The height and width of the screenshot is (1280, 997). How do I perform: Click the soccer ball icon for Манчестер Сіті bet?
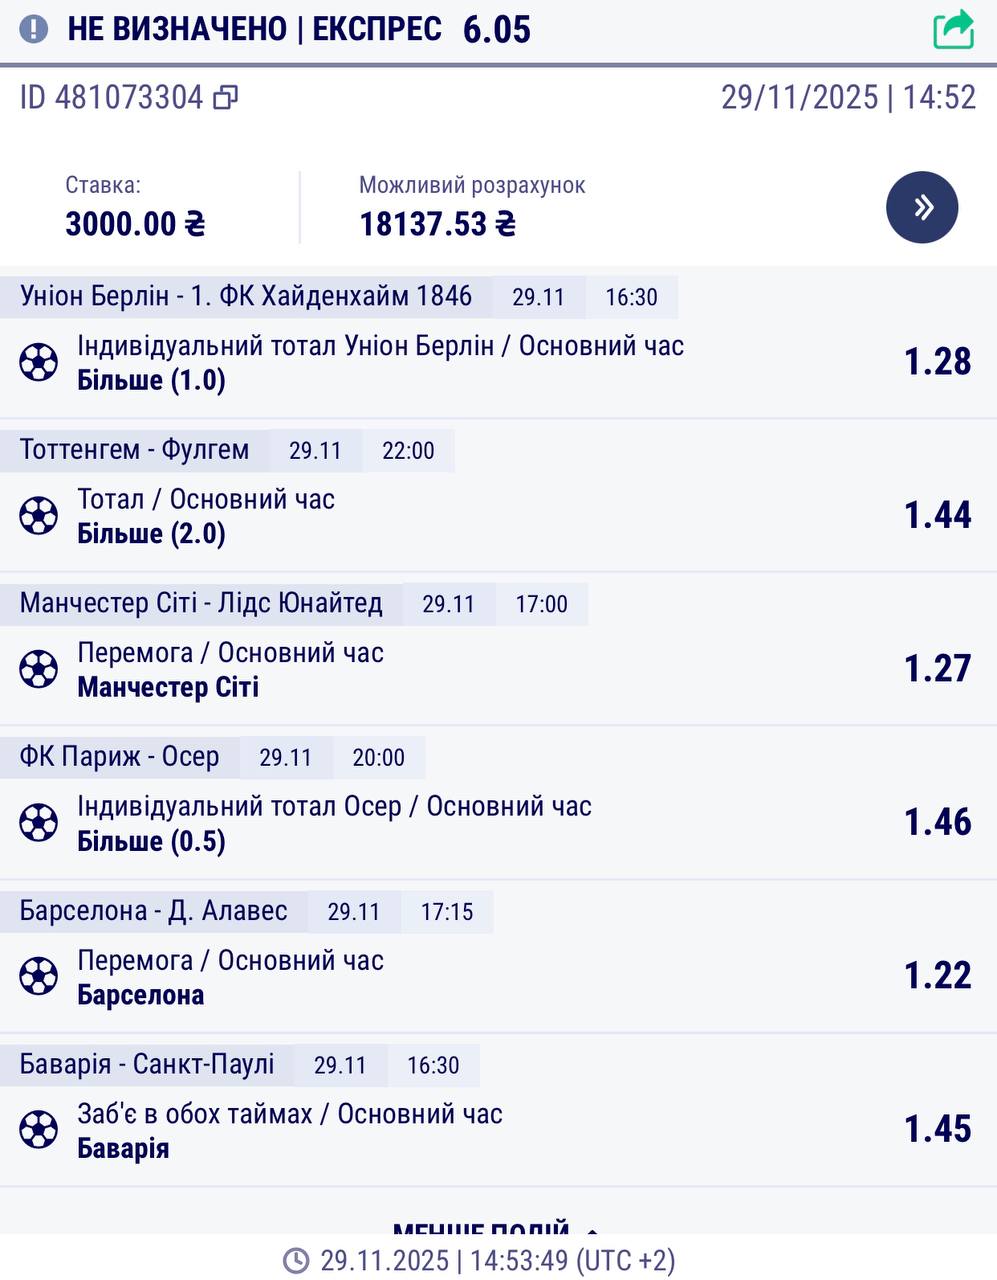(x=39, y=669)
